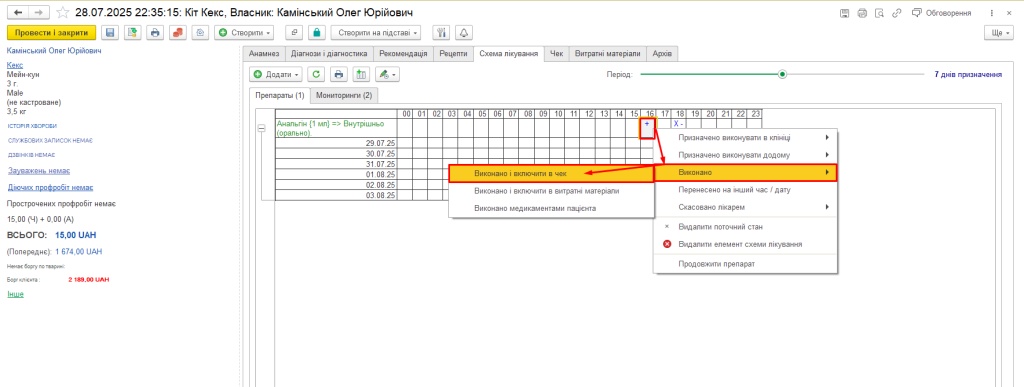Click the red coins icon in the toolbar
The image size is (1024, 387).
tap(177, 32)
